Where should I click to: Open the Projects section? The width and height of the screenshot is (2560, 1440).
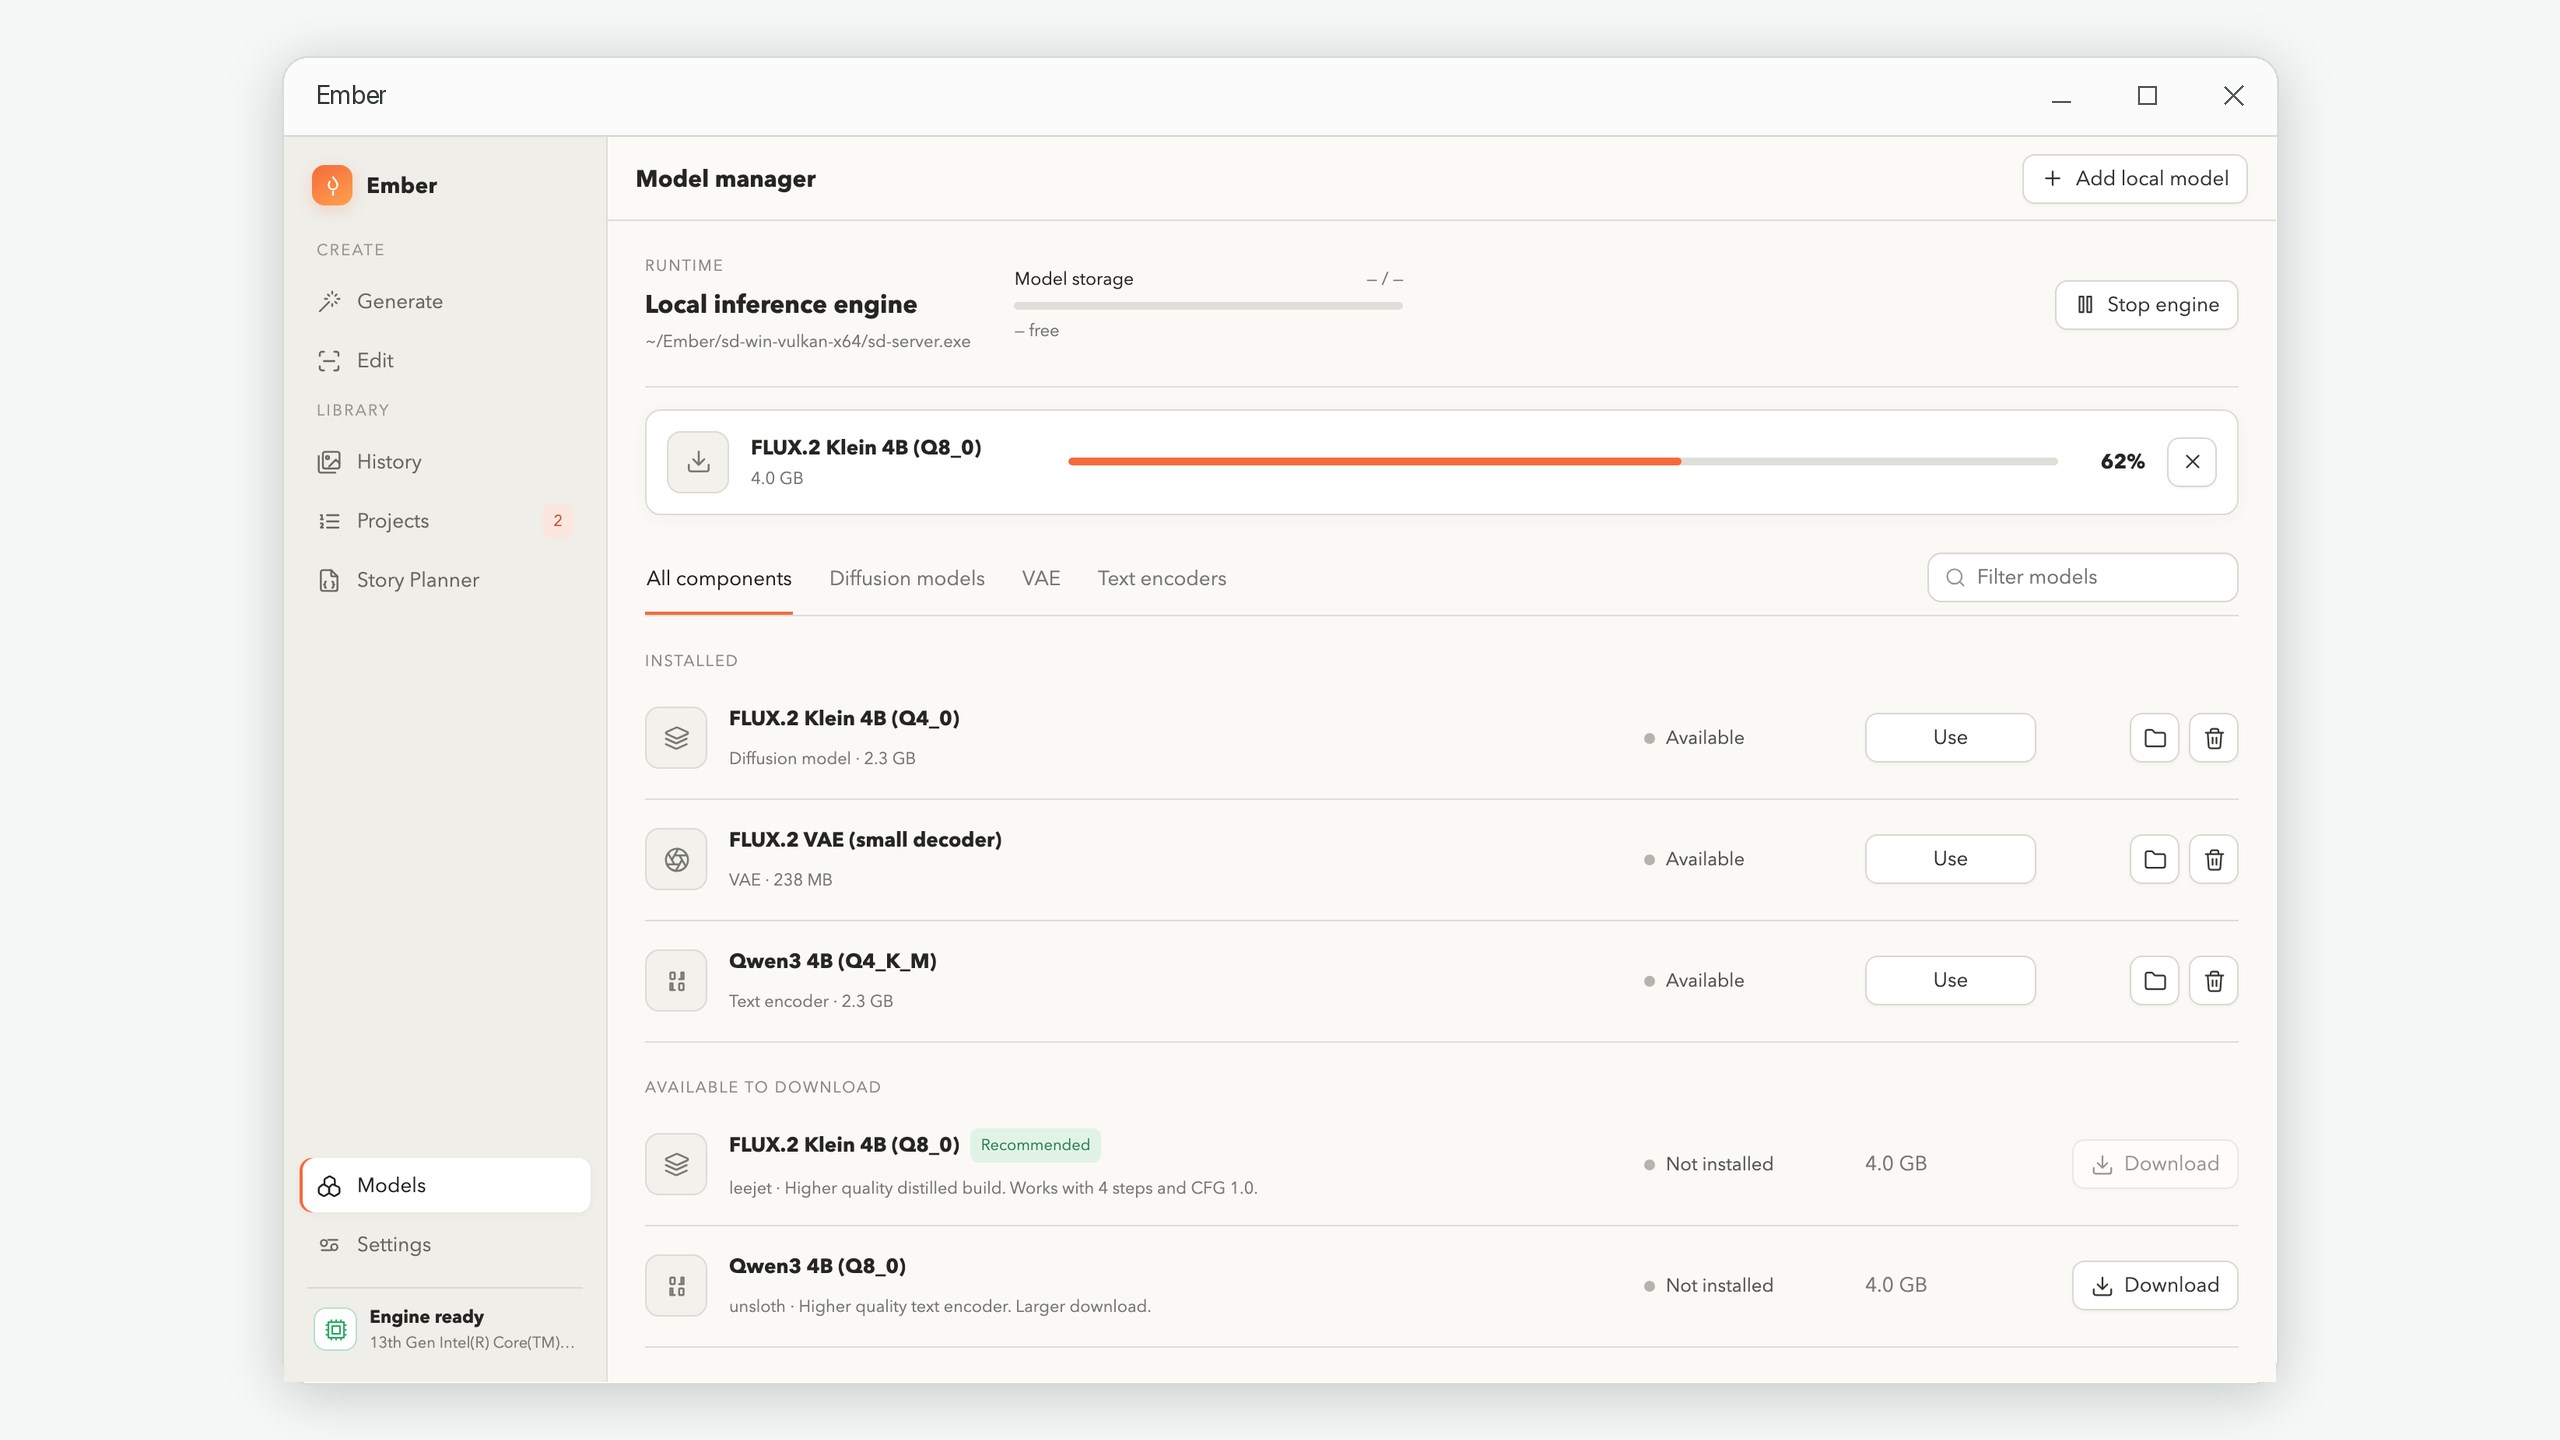pos(445,520)
